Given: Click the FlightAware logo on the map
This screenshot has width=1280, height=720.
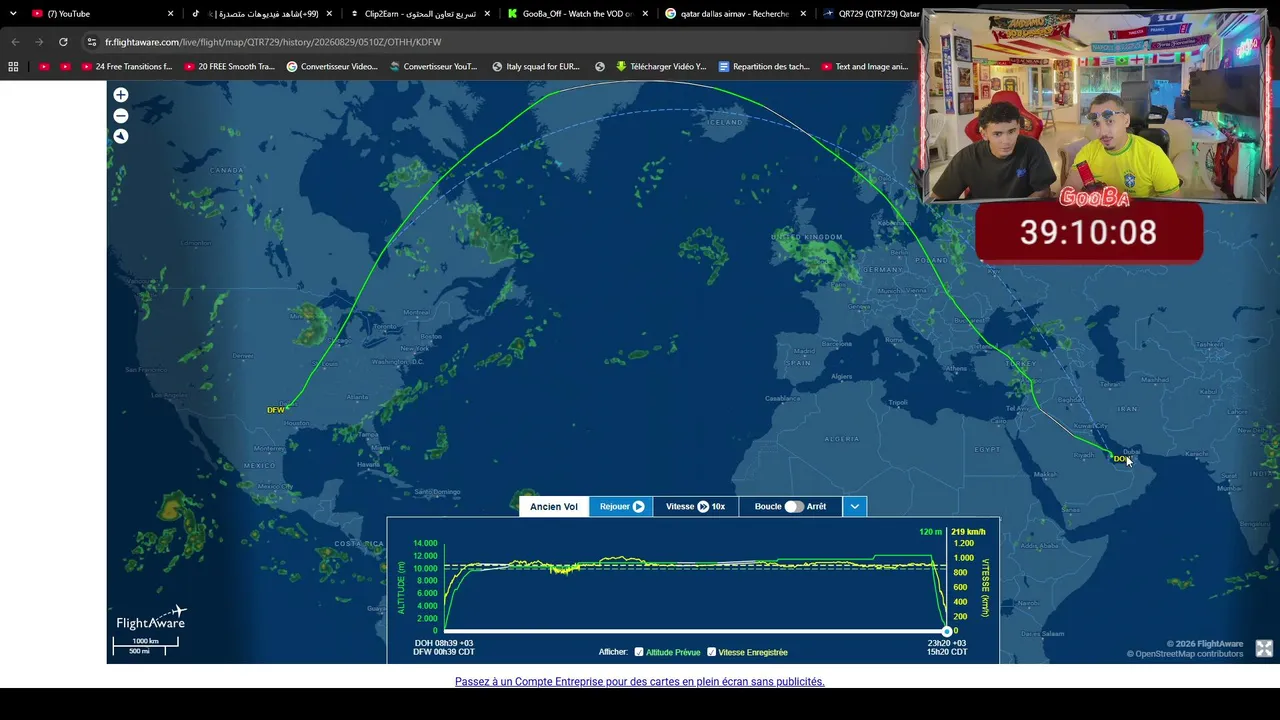Looking at the screenshot, I should click(x=152, y=618).
